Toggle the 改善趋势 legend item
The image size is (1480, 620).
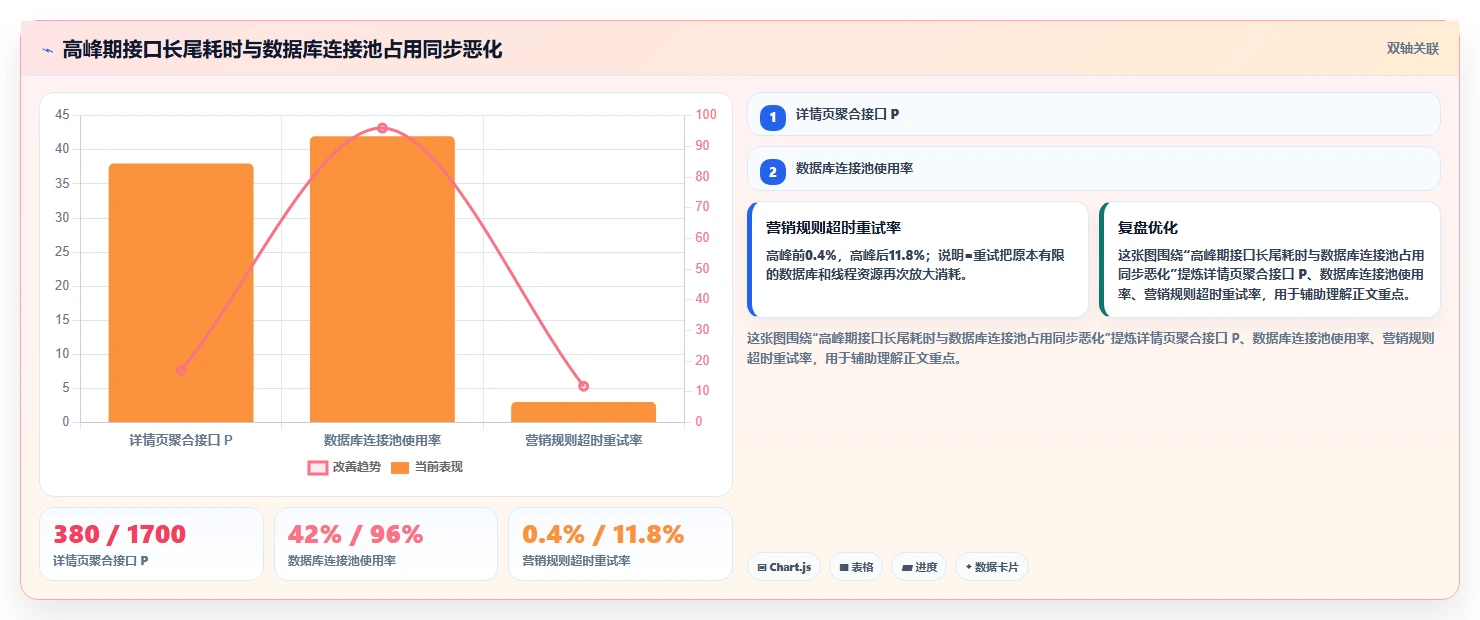(344, 467)
